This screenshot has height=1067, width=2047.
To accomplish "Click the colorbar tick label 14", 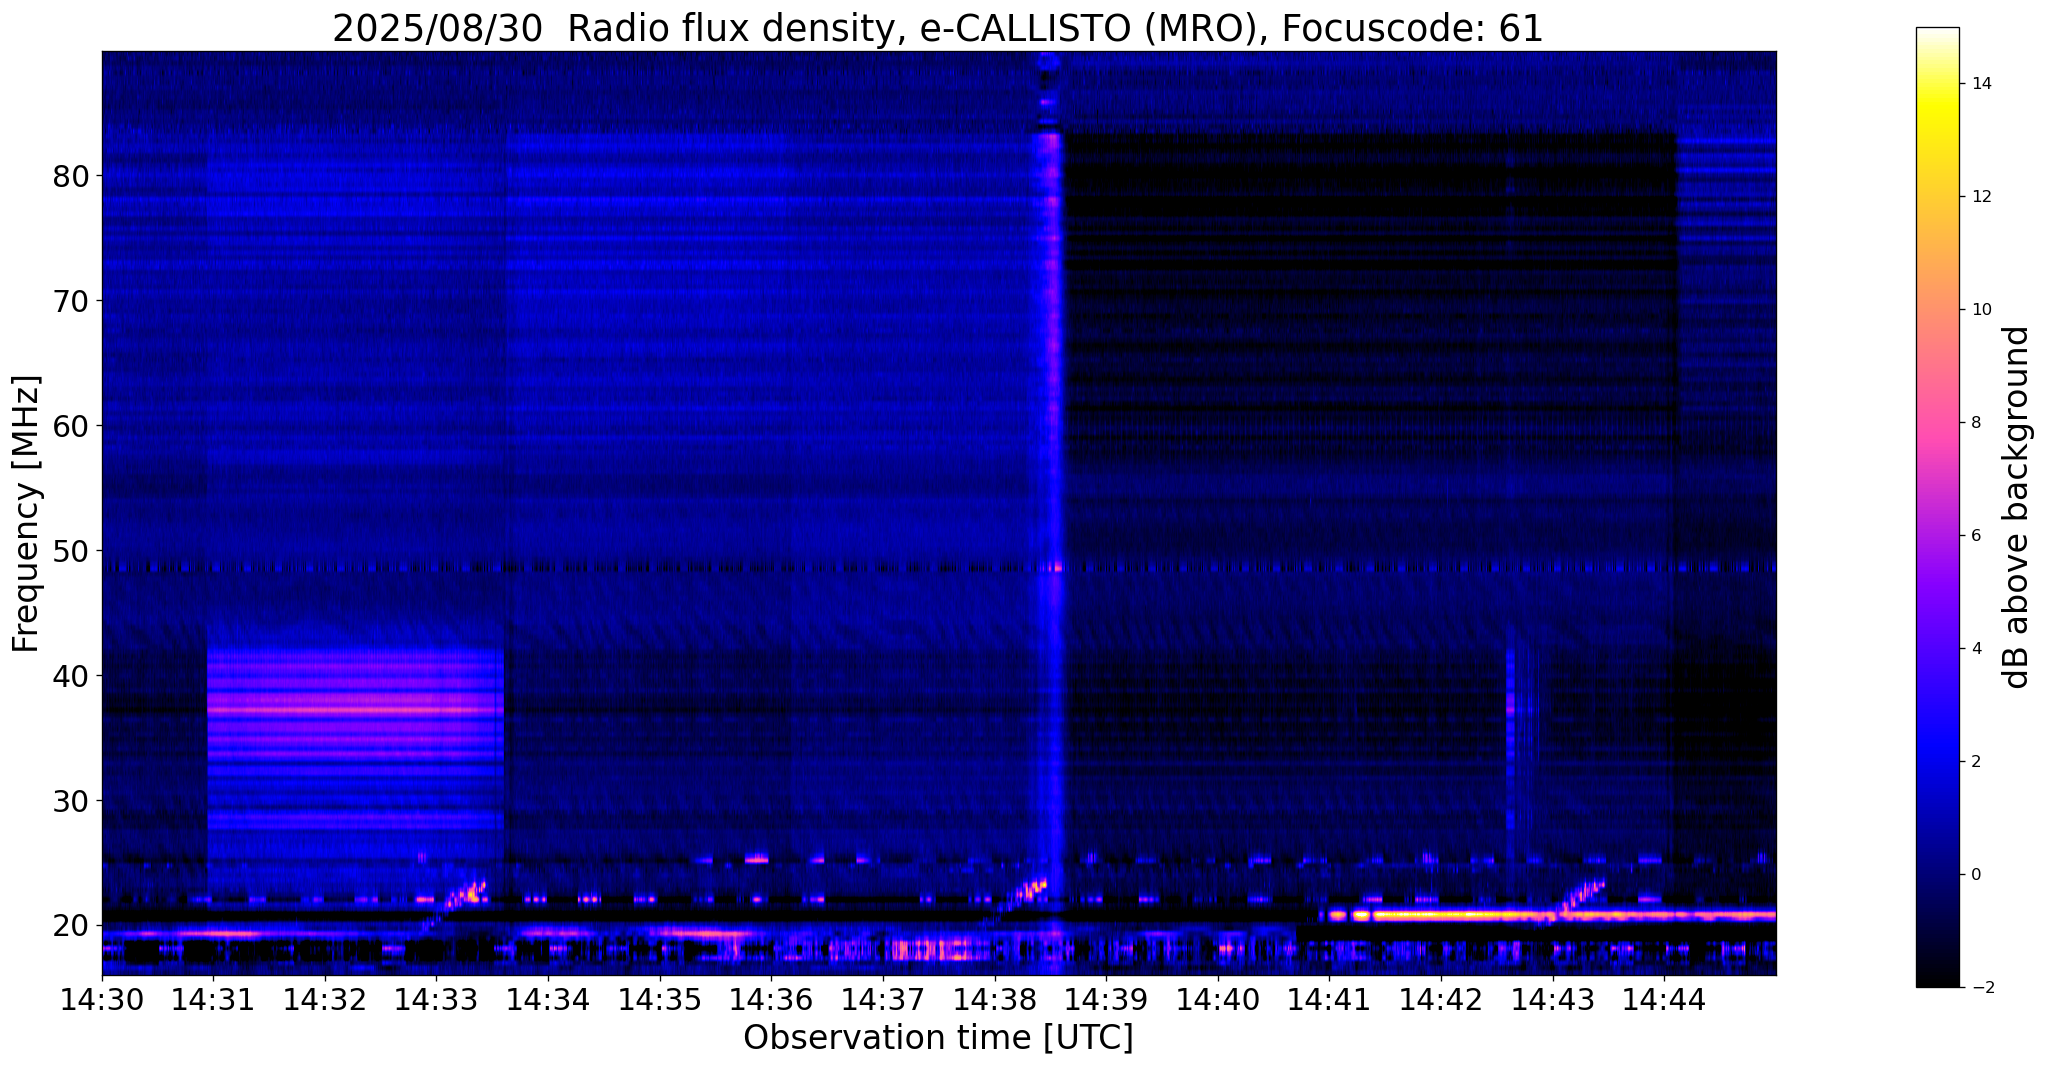I will [x=1982, y=84].
